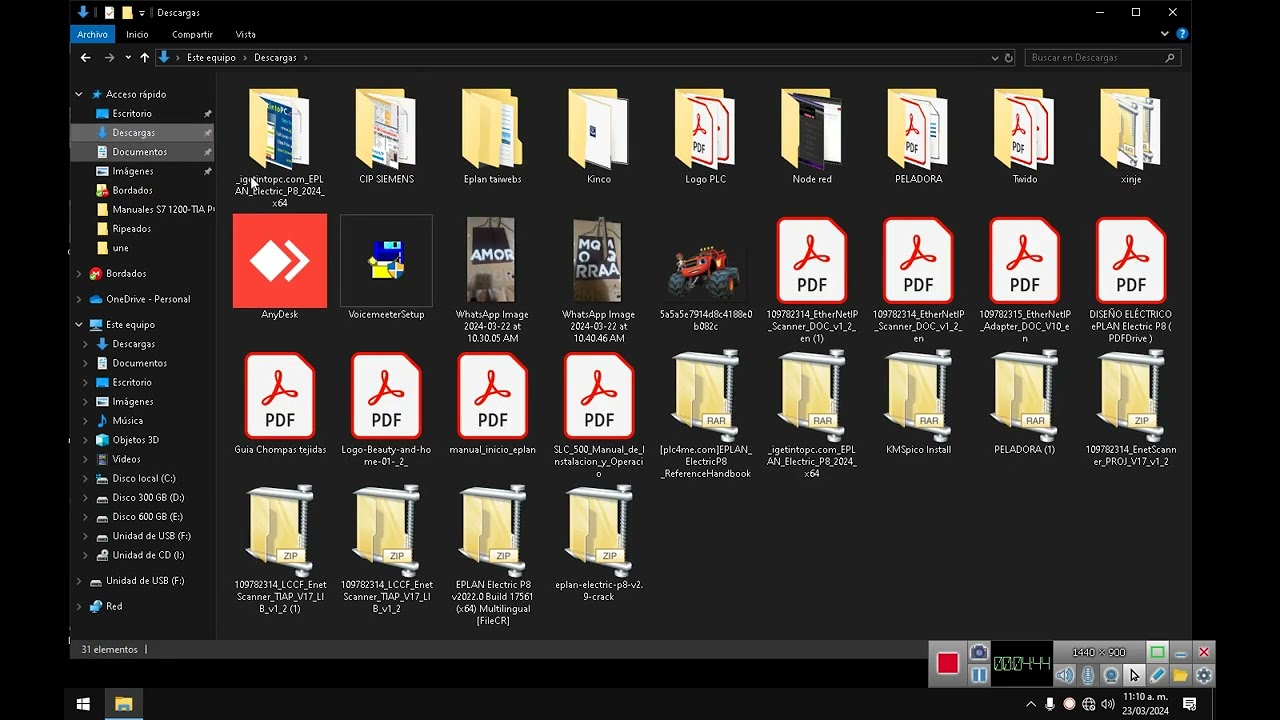Go up one folder level

[145, 58]
